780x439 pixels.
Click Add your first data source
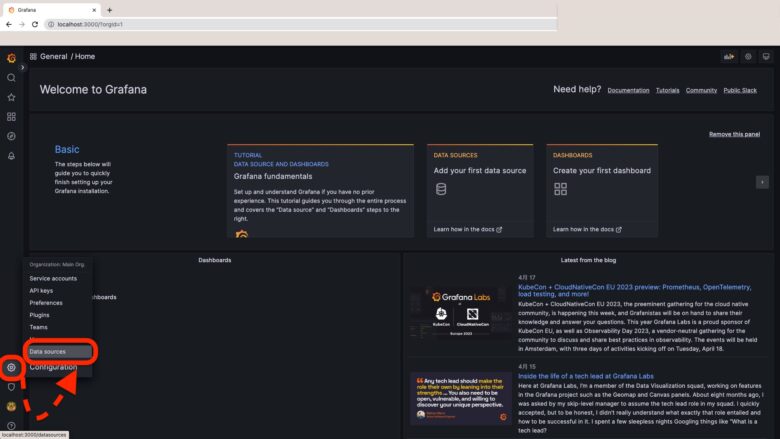[480, 171]
